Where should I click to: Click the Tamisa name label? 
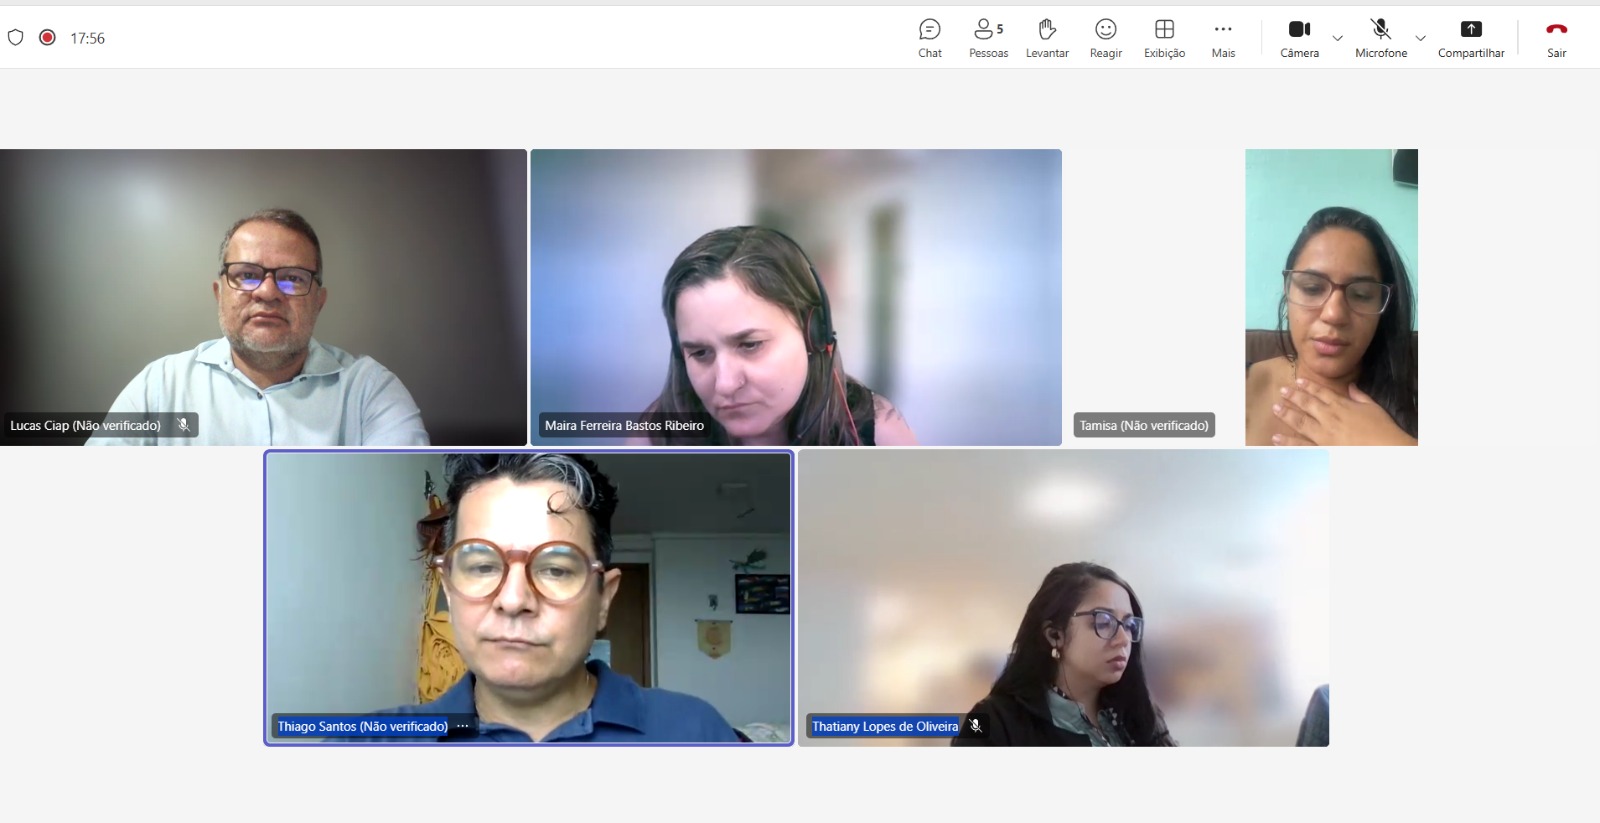click(x=1144, y=425)
